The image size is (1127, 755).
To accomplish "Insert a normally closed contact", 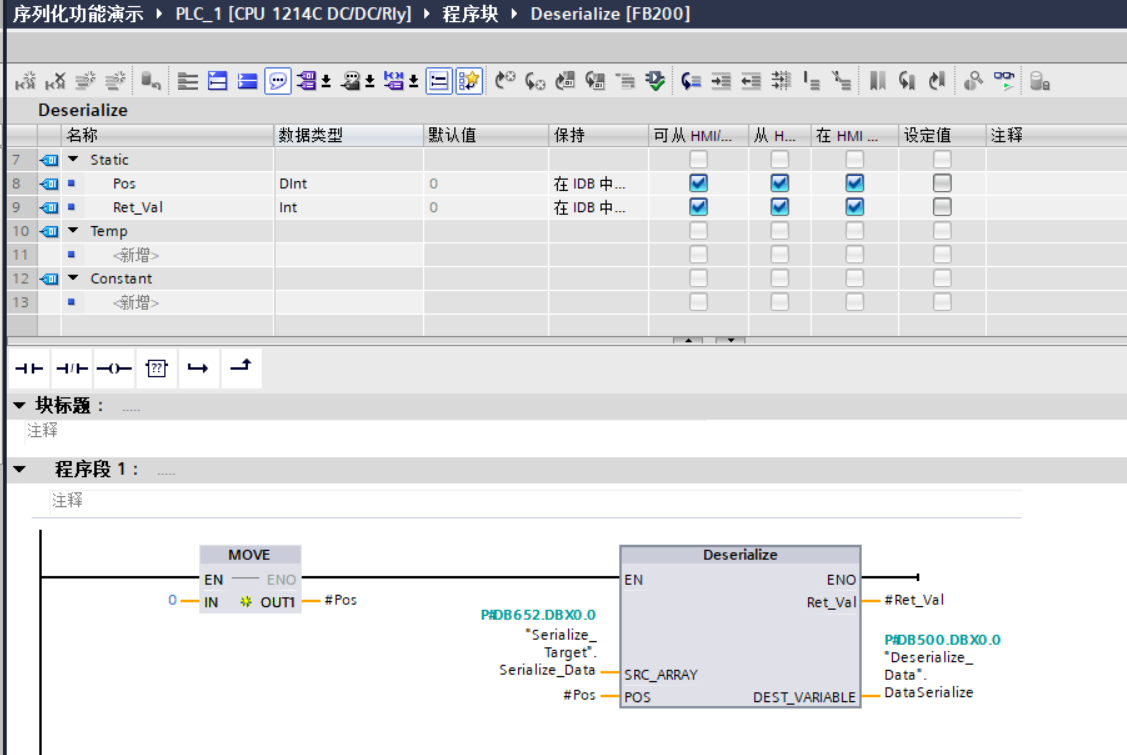I will [72, 368].
